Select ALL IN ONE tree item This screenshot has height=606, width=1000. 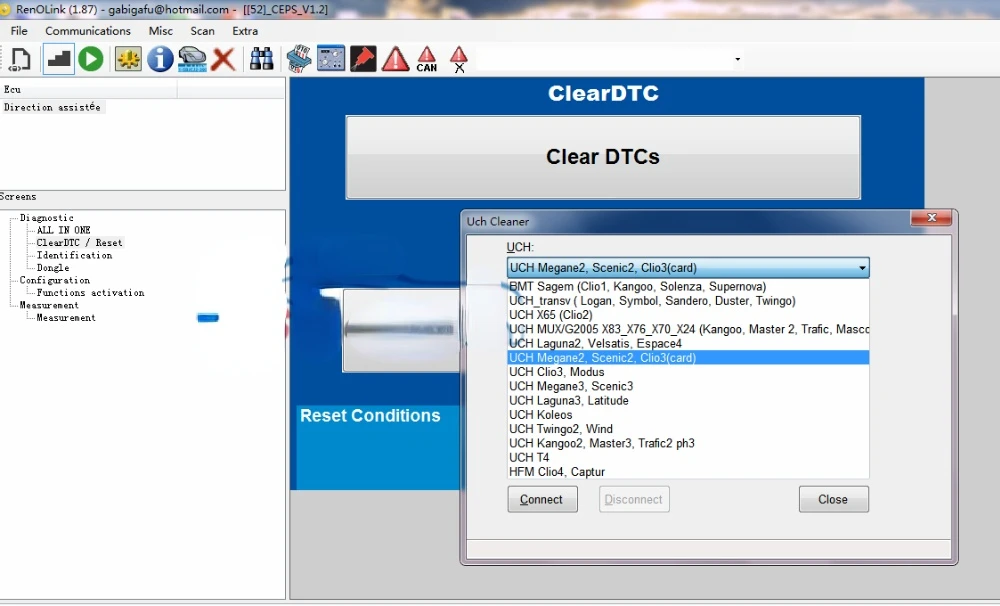tap(63, 230)
